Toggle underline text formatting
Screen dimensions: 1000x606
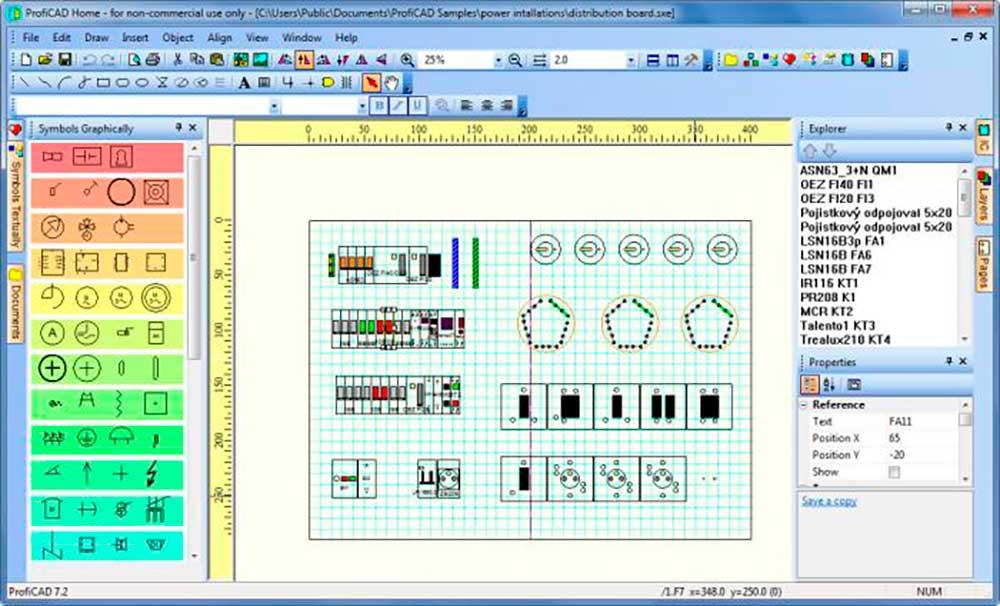tap(418, 106)
